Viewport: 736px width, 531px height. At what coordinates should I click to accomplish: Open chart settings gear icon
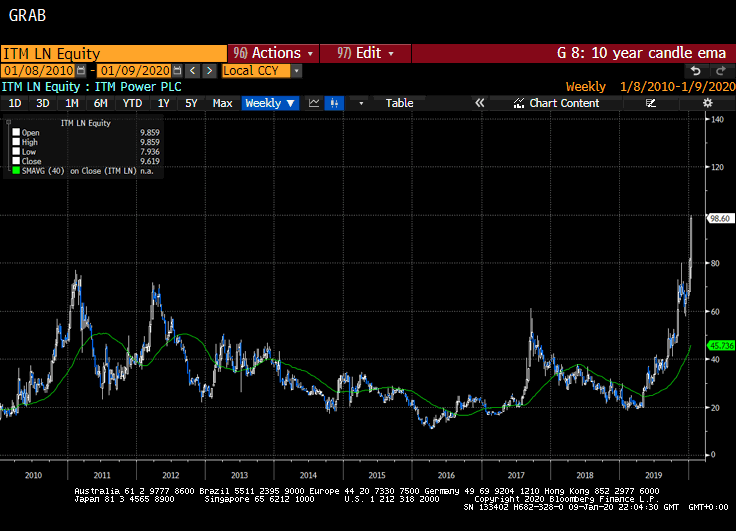(707, 103)
